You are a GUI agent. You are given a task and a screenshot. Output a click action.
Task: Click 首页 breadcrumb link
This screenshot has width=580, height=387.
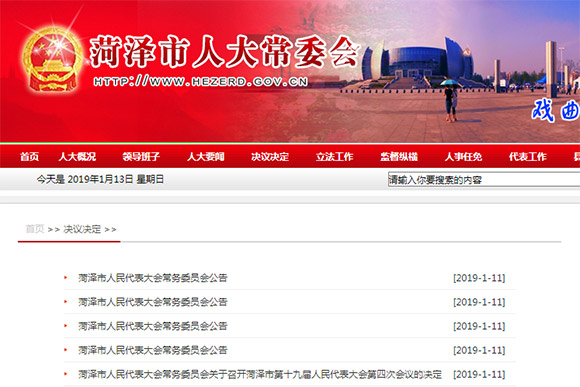[35, 229]
